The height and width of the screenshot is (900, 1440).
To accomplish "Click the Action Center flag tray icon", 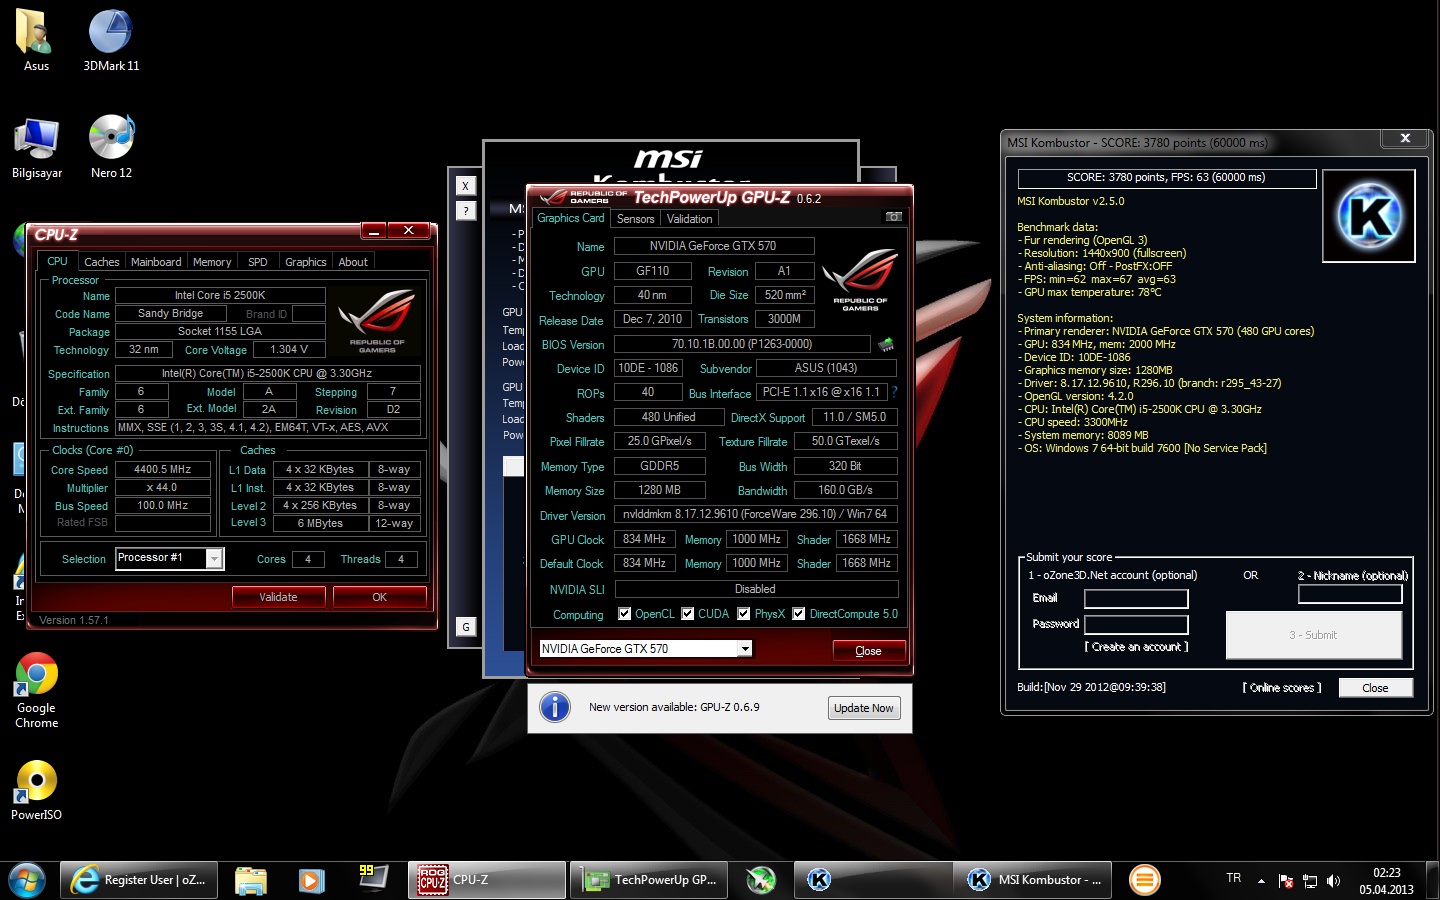I will pyautogui.click(x=1286, y=881).
